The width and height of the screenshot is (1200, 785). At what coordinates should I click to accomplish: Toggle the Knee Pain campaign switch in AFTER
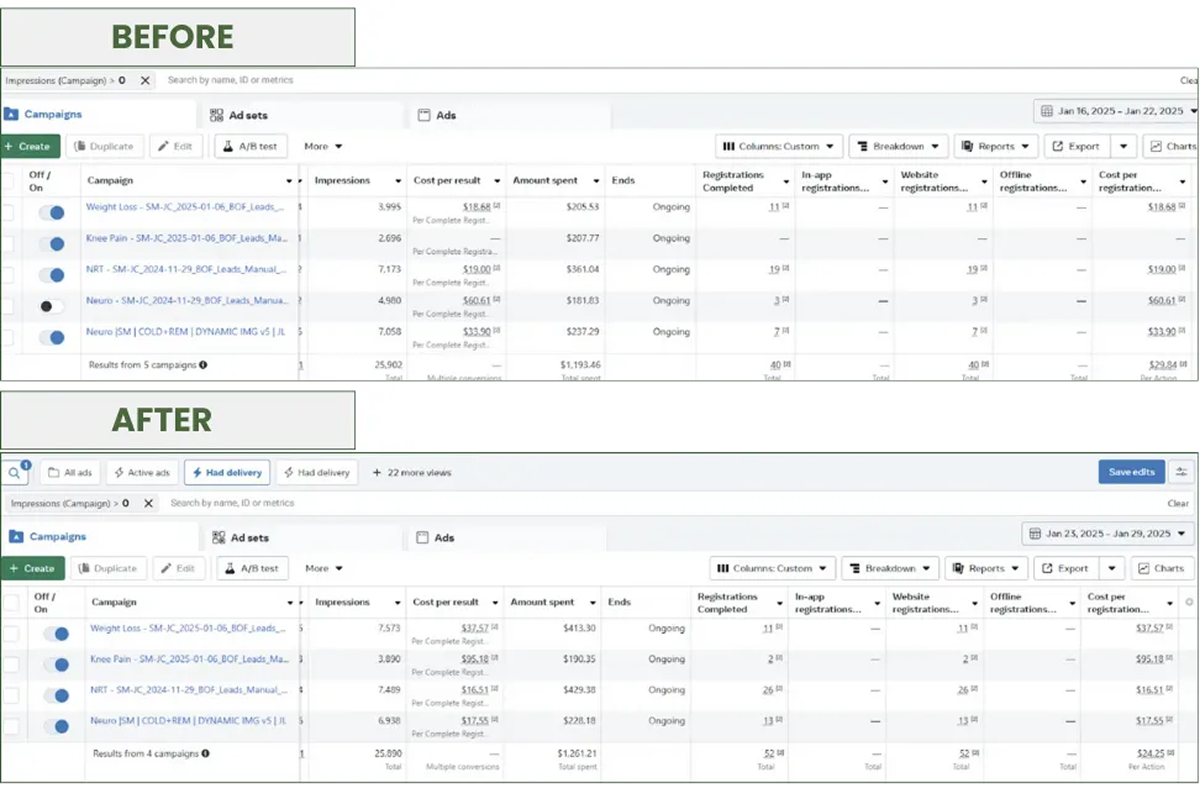(56, 664)
